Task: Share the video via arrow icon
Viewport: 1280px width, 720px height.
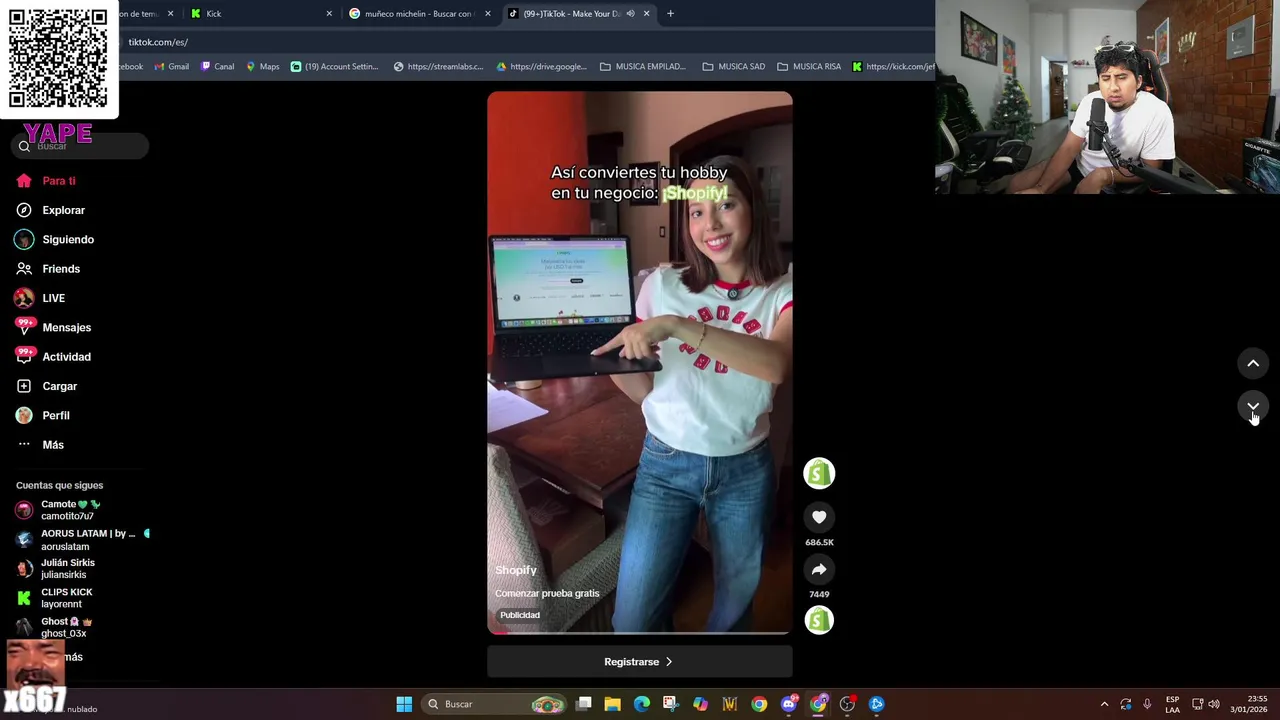Action: click(819, 569)
